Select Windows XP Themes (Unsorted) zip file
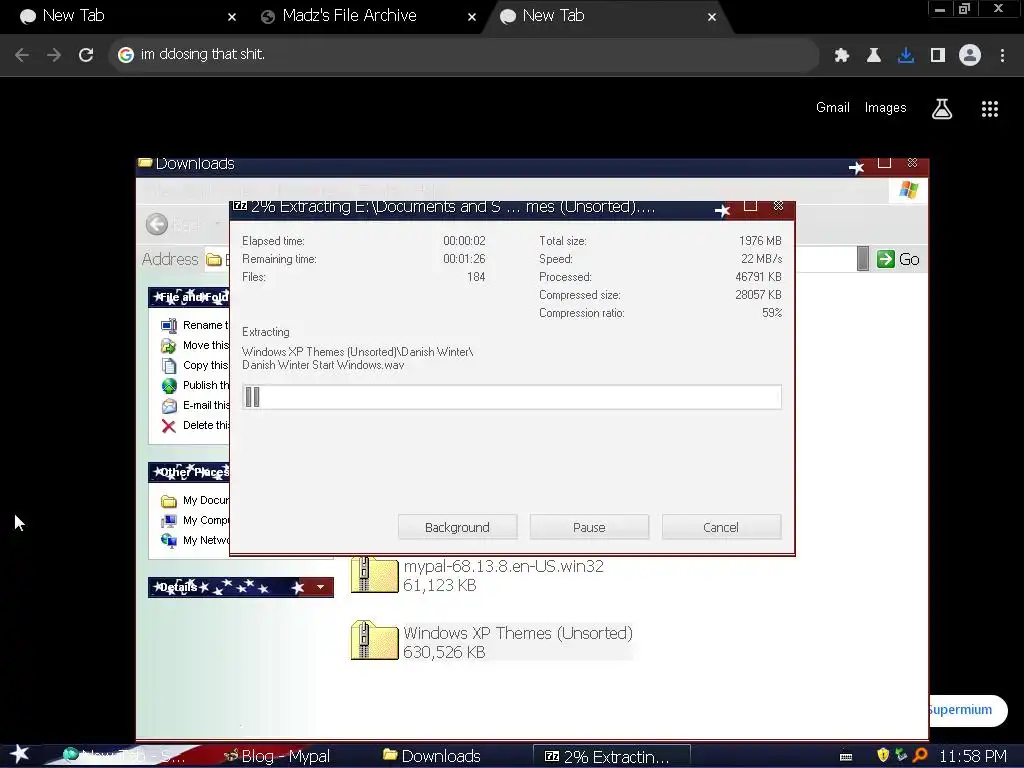 pyautogui.click(x=492, y=642)
